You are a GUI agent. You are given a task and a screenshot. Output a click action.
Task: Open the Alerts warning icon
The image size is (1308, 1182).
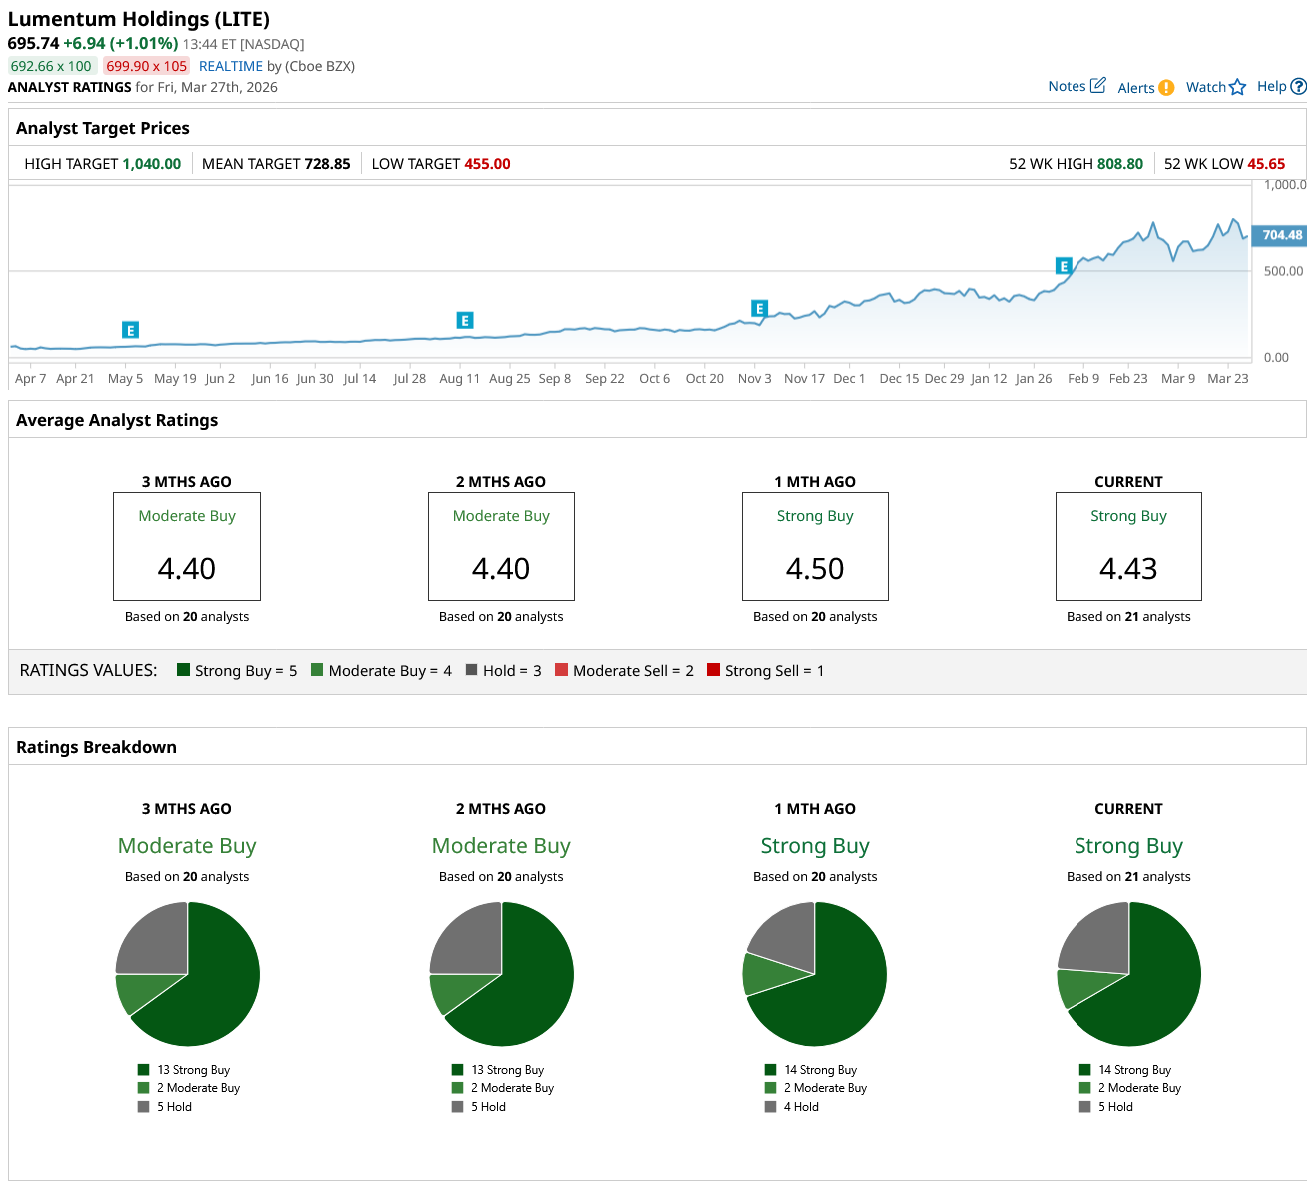[1166, 88]
